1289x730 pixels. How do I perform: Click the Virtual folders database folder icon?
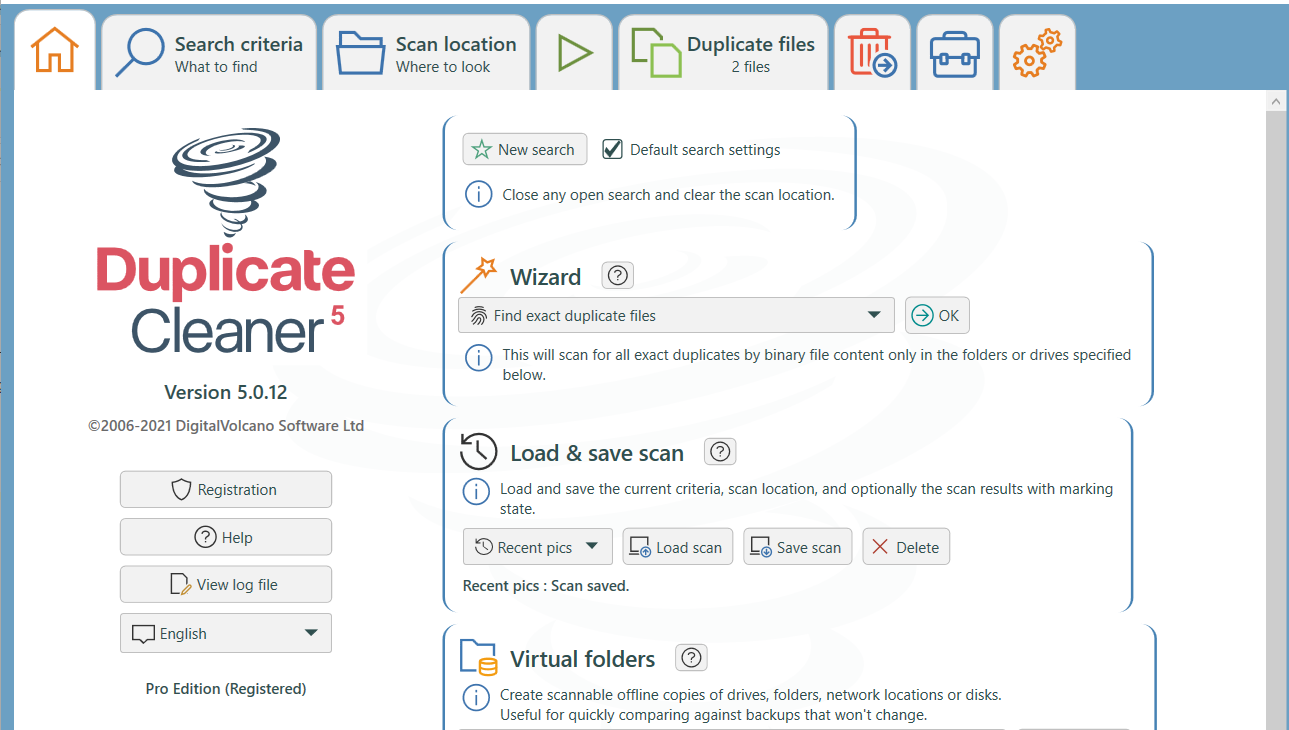tap(478, 658)
